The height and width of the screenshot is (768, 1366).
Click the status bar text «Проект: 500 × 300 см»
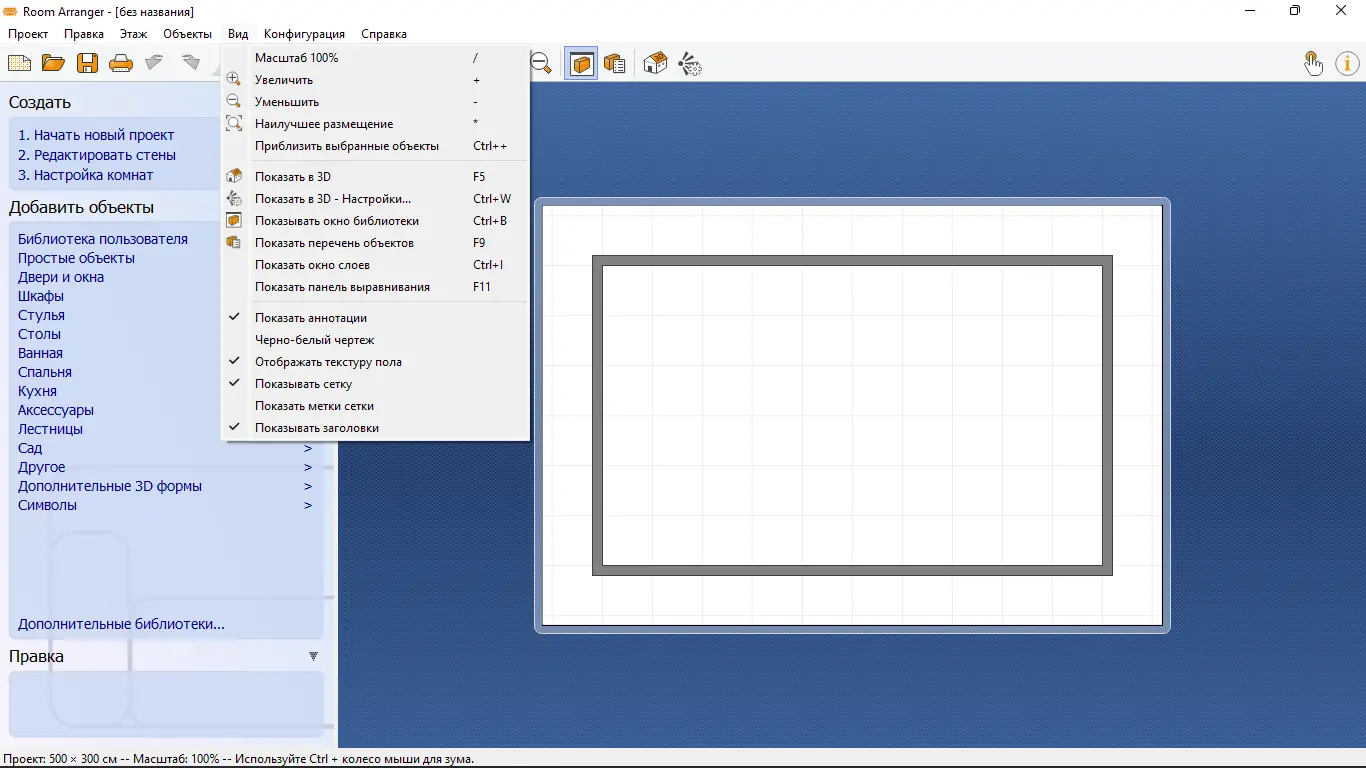(x=60, y=759)
